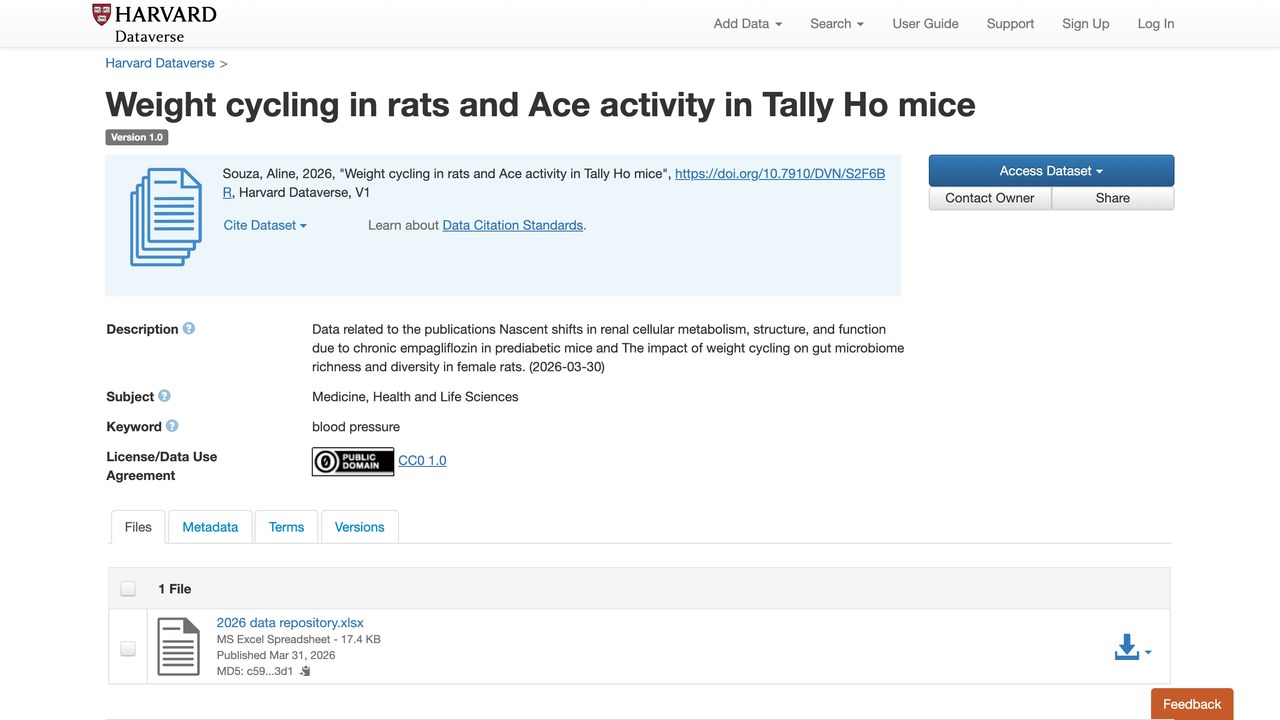The image size is (1280, 720).
Task: Open the Access Dataset dropdown
Action: [1051, 171]
